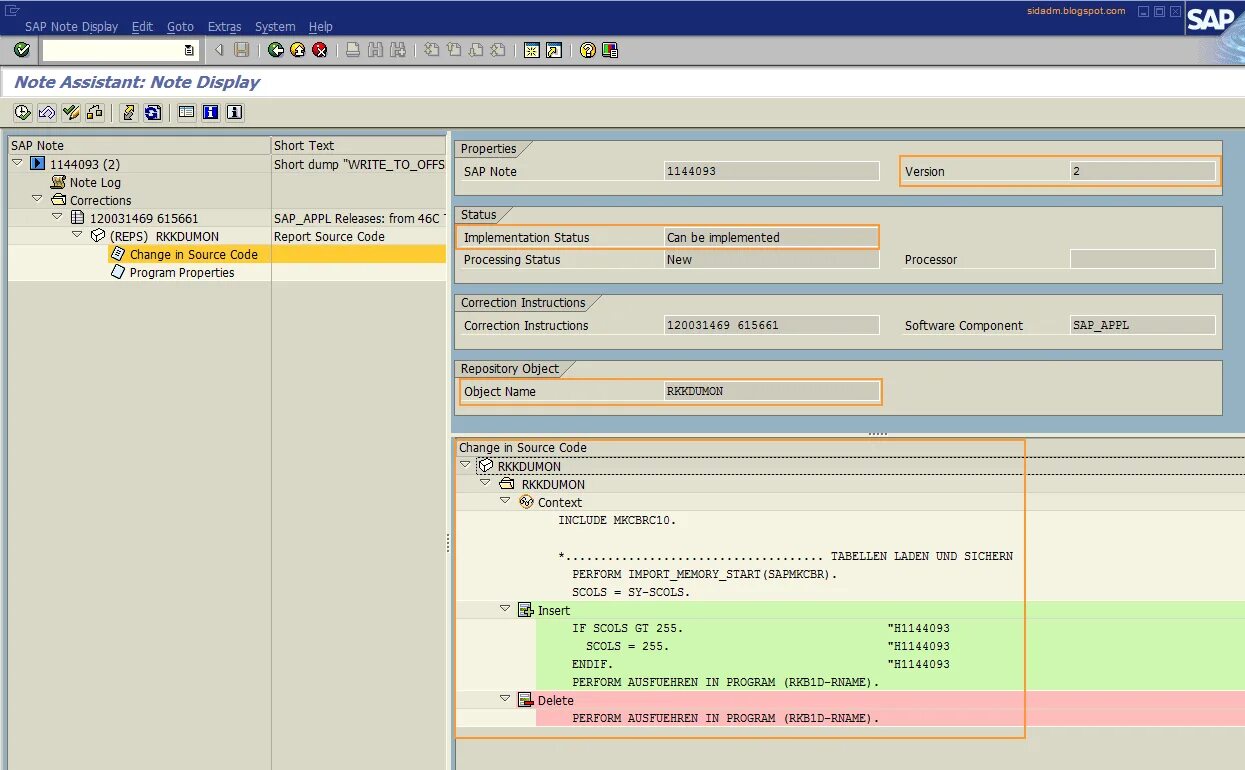Image resolution: width=1245 pixels, height=770 pixels.
Task: Collapse the 1144093 (2) note node
Action: (x=17, y=163)
